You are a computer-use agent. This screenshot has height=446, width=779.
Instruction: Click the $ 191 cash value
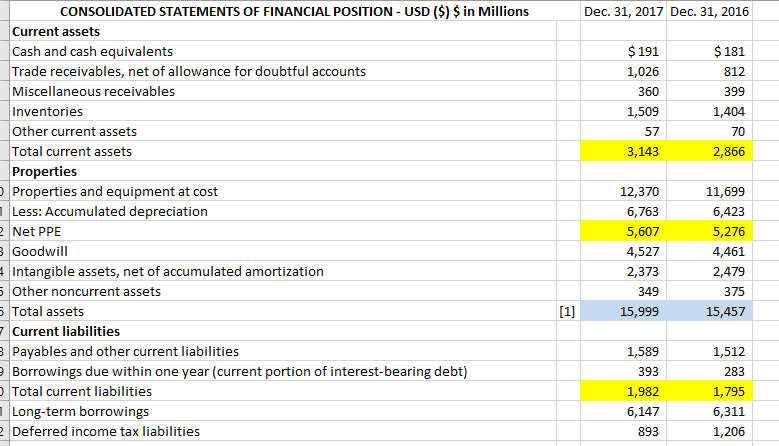(643, 51)
